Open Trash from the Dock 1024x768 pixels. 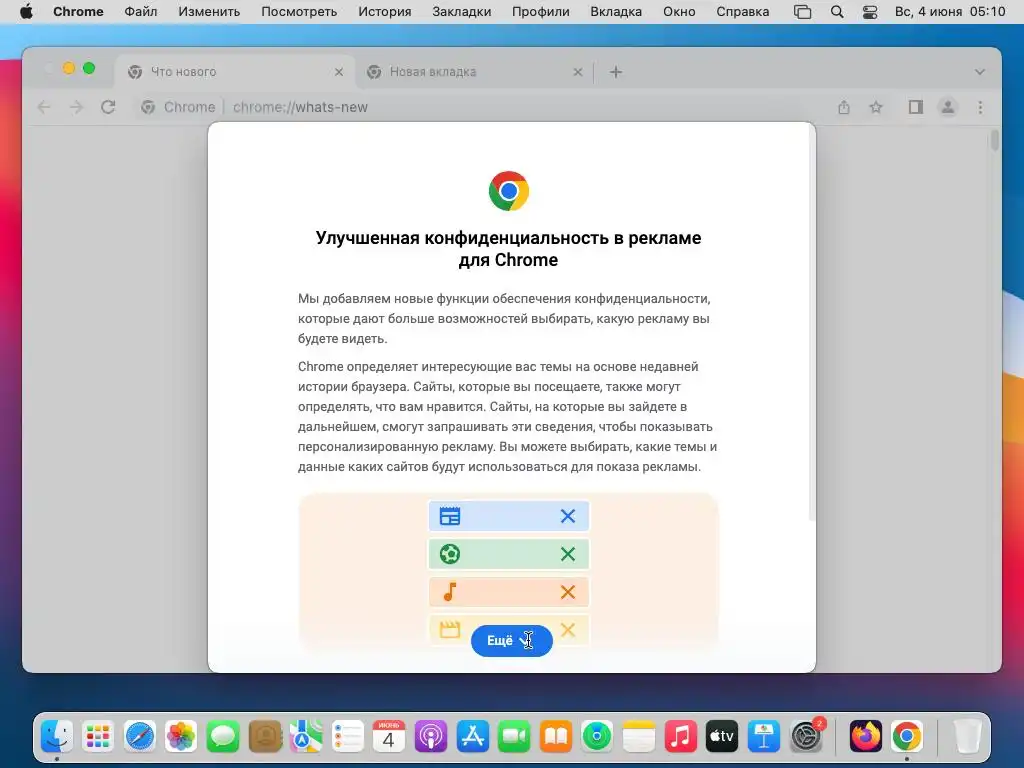pos(967,737)
